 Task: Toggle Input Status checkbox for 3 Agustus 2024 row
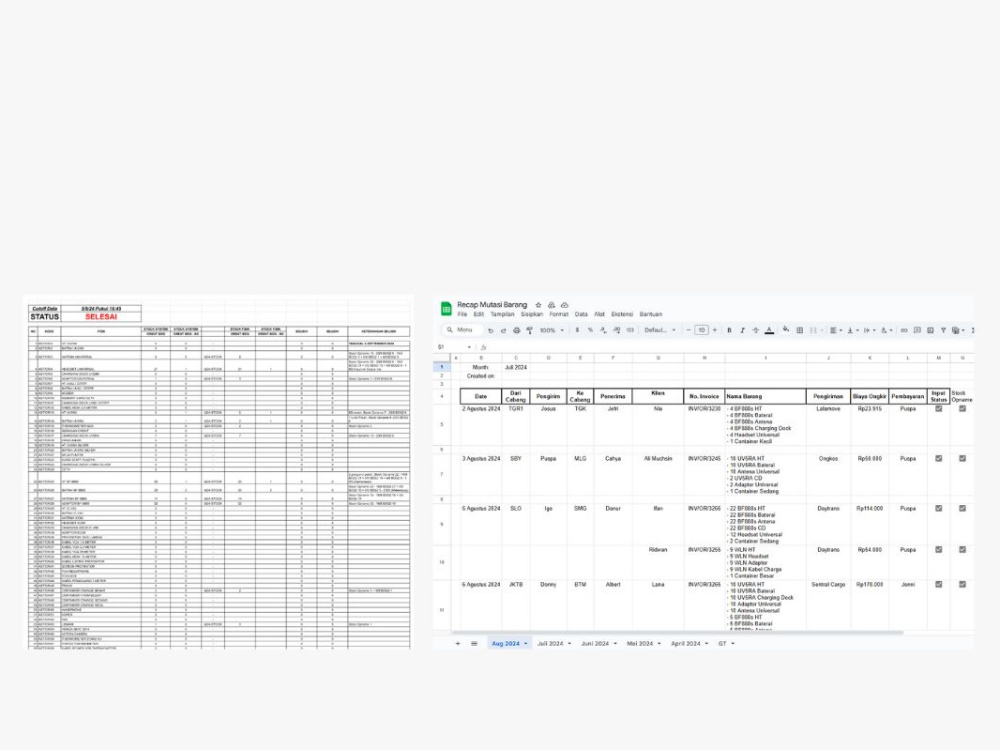click(x=938, y=459)
